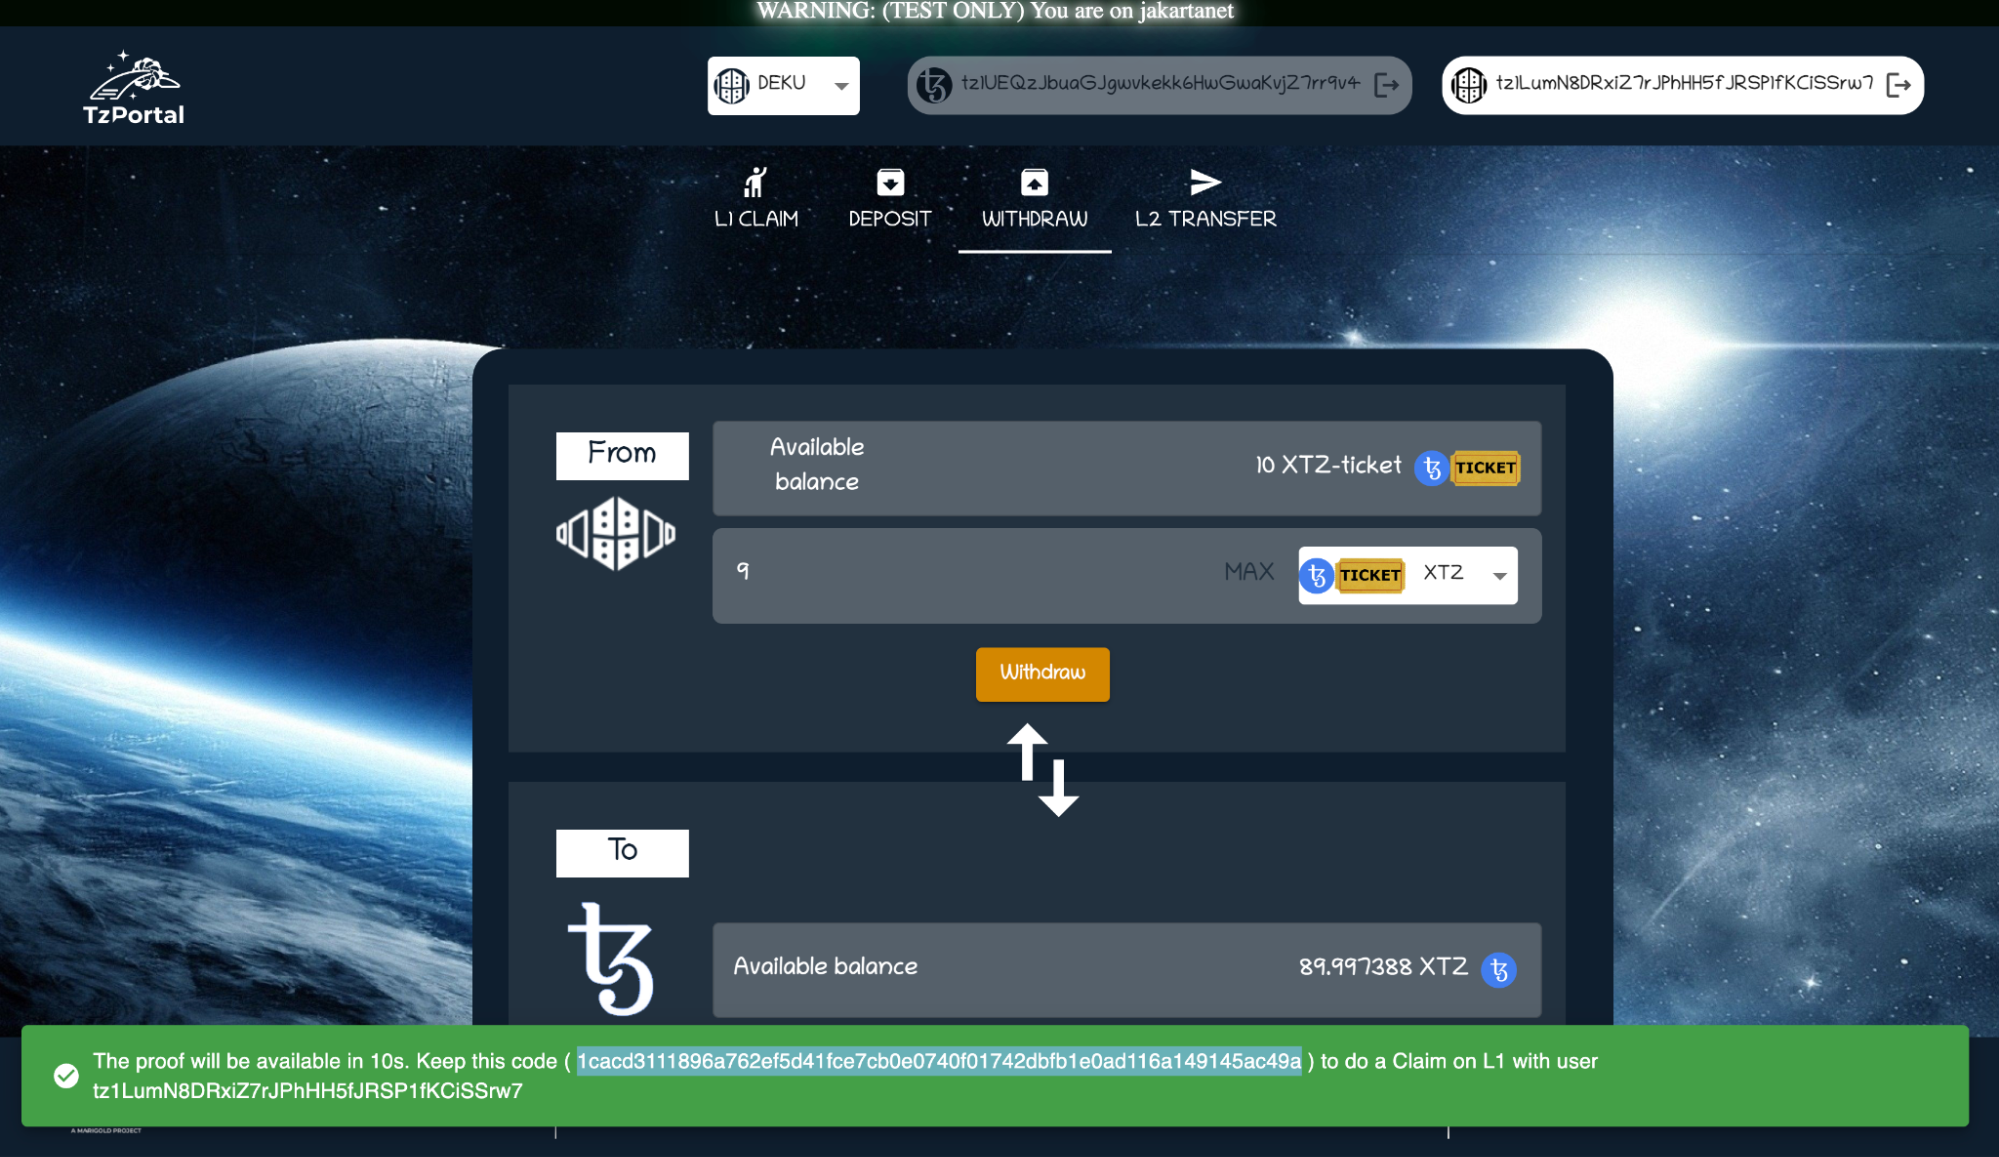Viewport: 1999px width, 1157px height.
Task: Open the DEPOSIT tab
Action: 889,218
